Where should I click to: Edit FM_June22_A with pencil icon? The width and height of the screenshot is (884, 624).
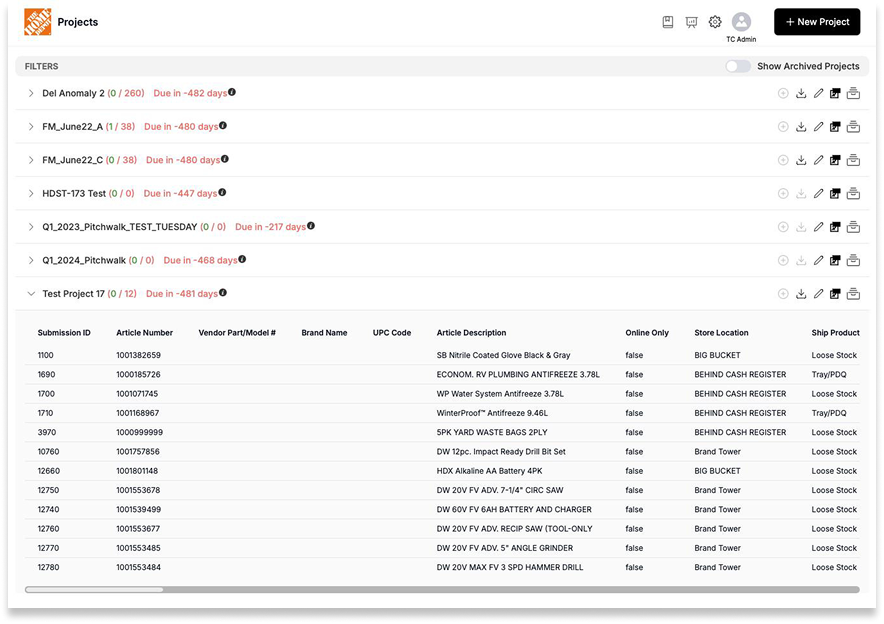(819, 127)
